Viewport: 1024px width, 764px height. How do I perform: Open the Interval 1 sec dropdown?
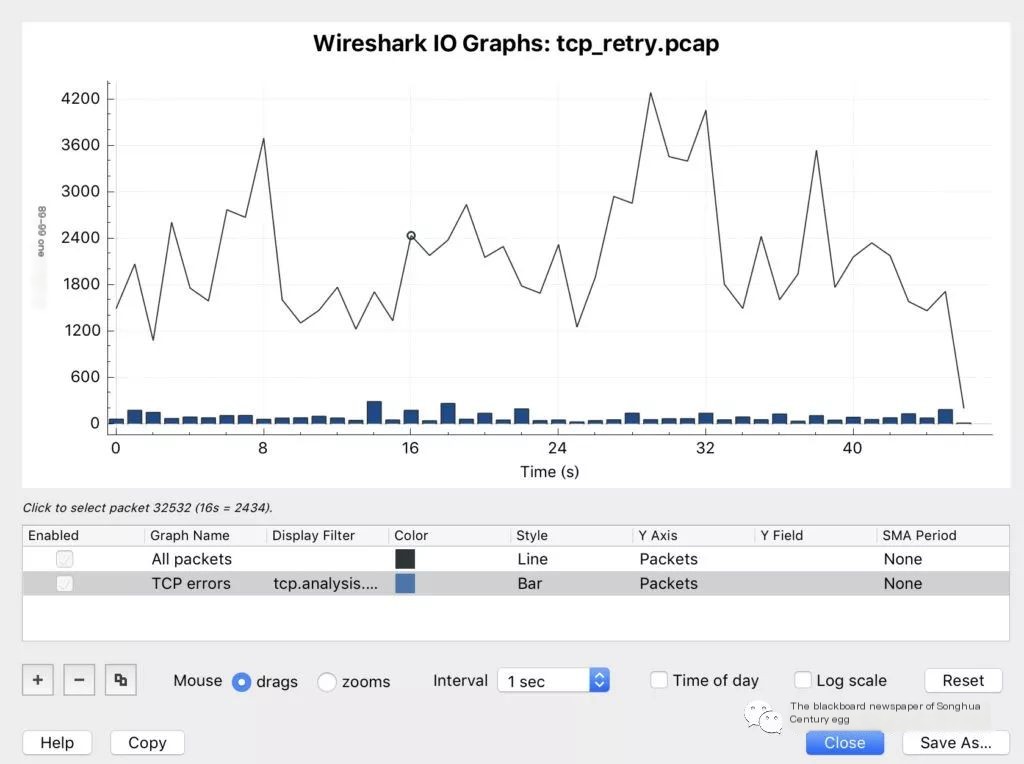pos(554,680)
